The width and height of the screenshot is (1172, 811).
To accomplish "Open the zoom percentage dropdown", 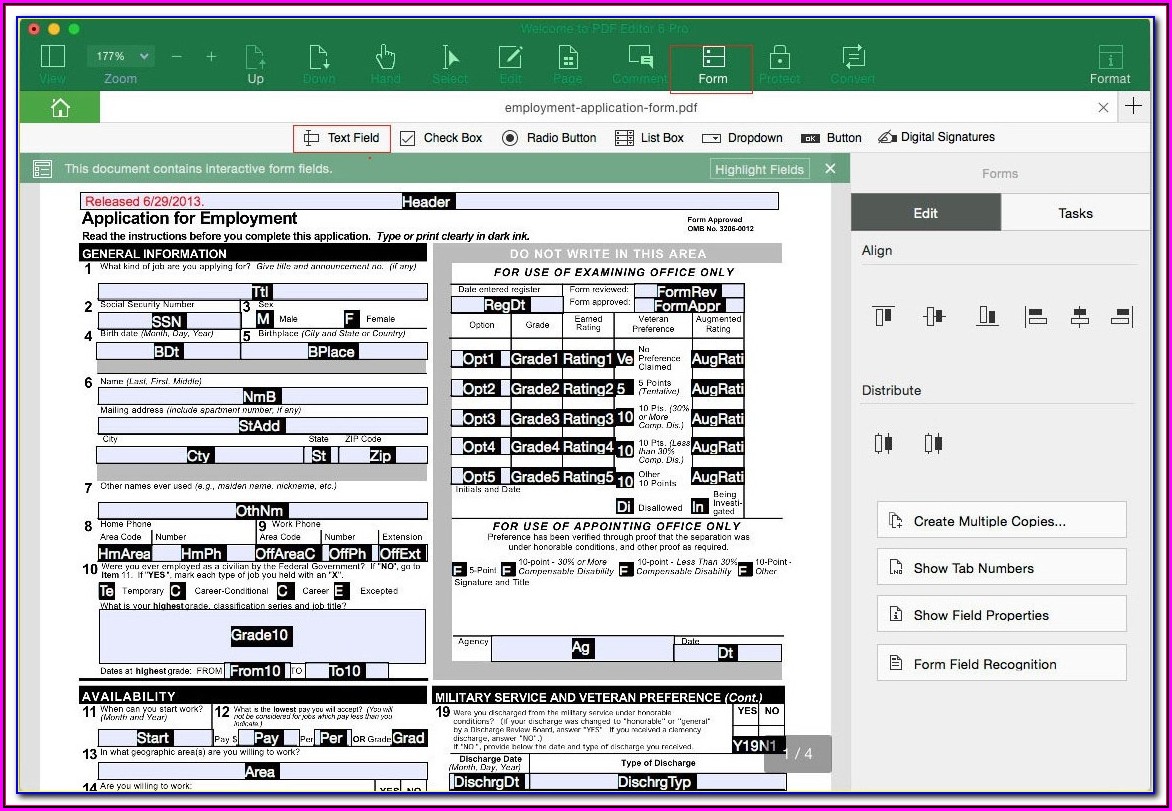I will 119,57.
